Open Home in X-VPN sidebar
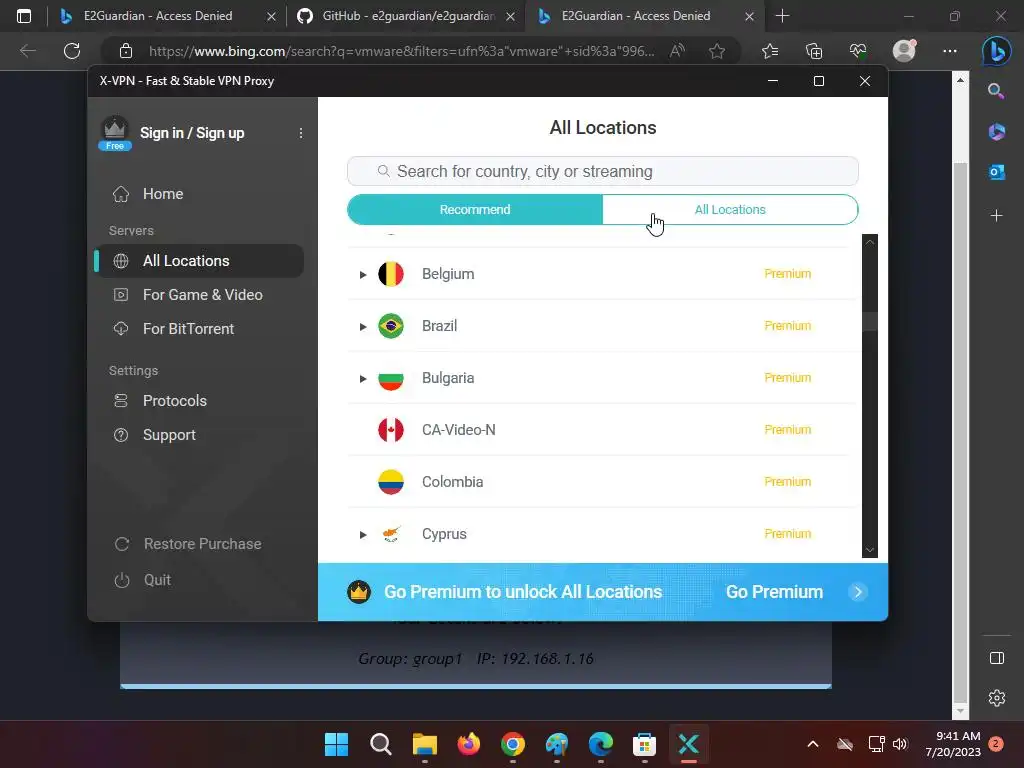The width and height of the screenshot is (1024, 768). tap(163, 194)
